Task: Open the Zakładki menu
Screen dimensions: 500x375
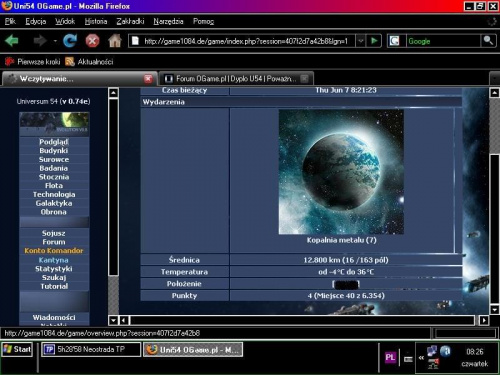Action: point(130,21)
